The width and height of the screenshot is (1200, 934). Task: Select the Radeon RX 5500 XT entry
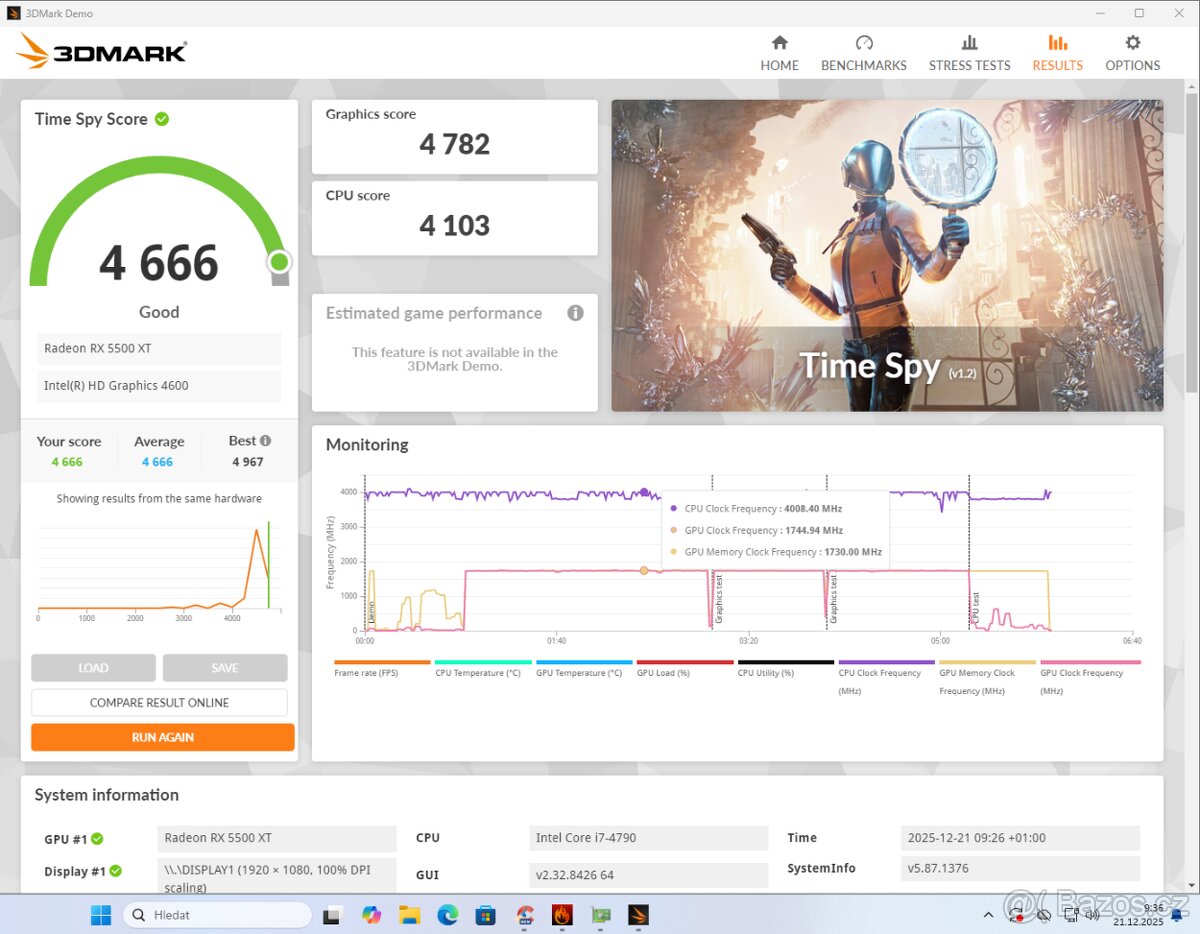[159, 348]
